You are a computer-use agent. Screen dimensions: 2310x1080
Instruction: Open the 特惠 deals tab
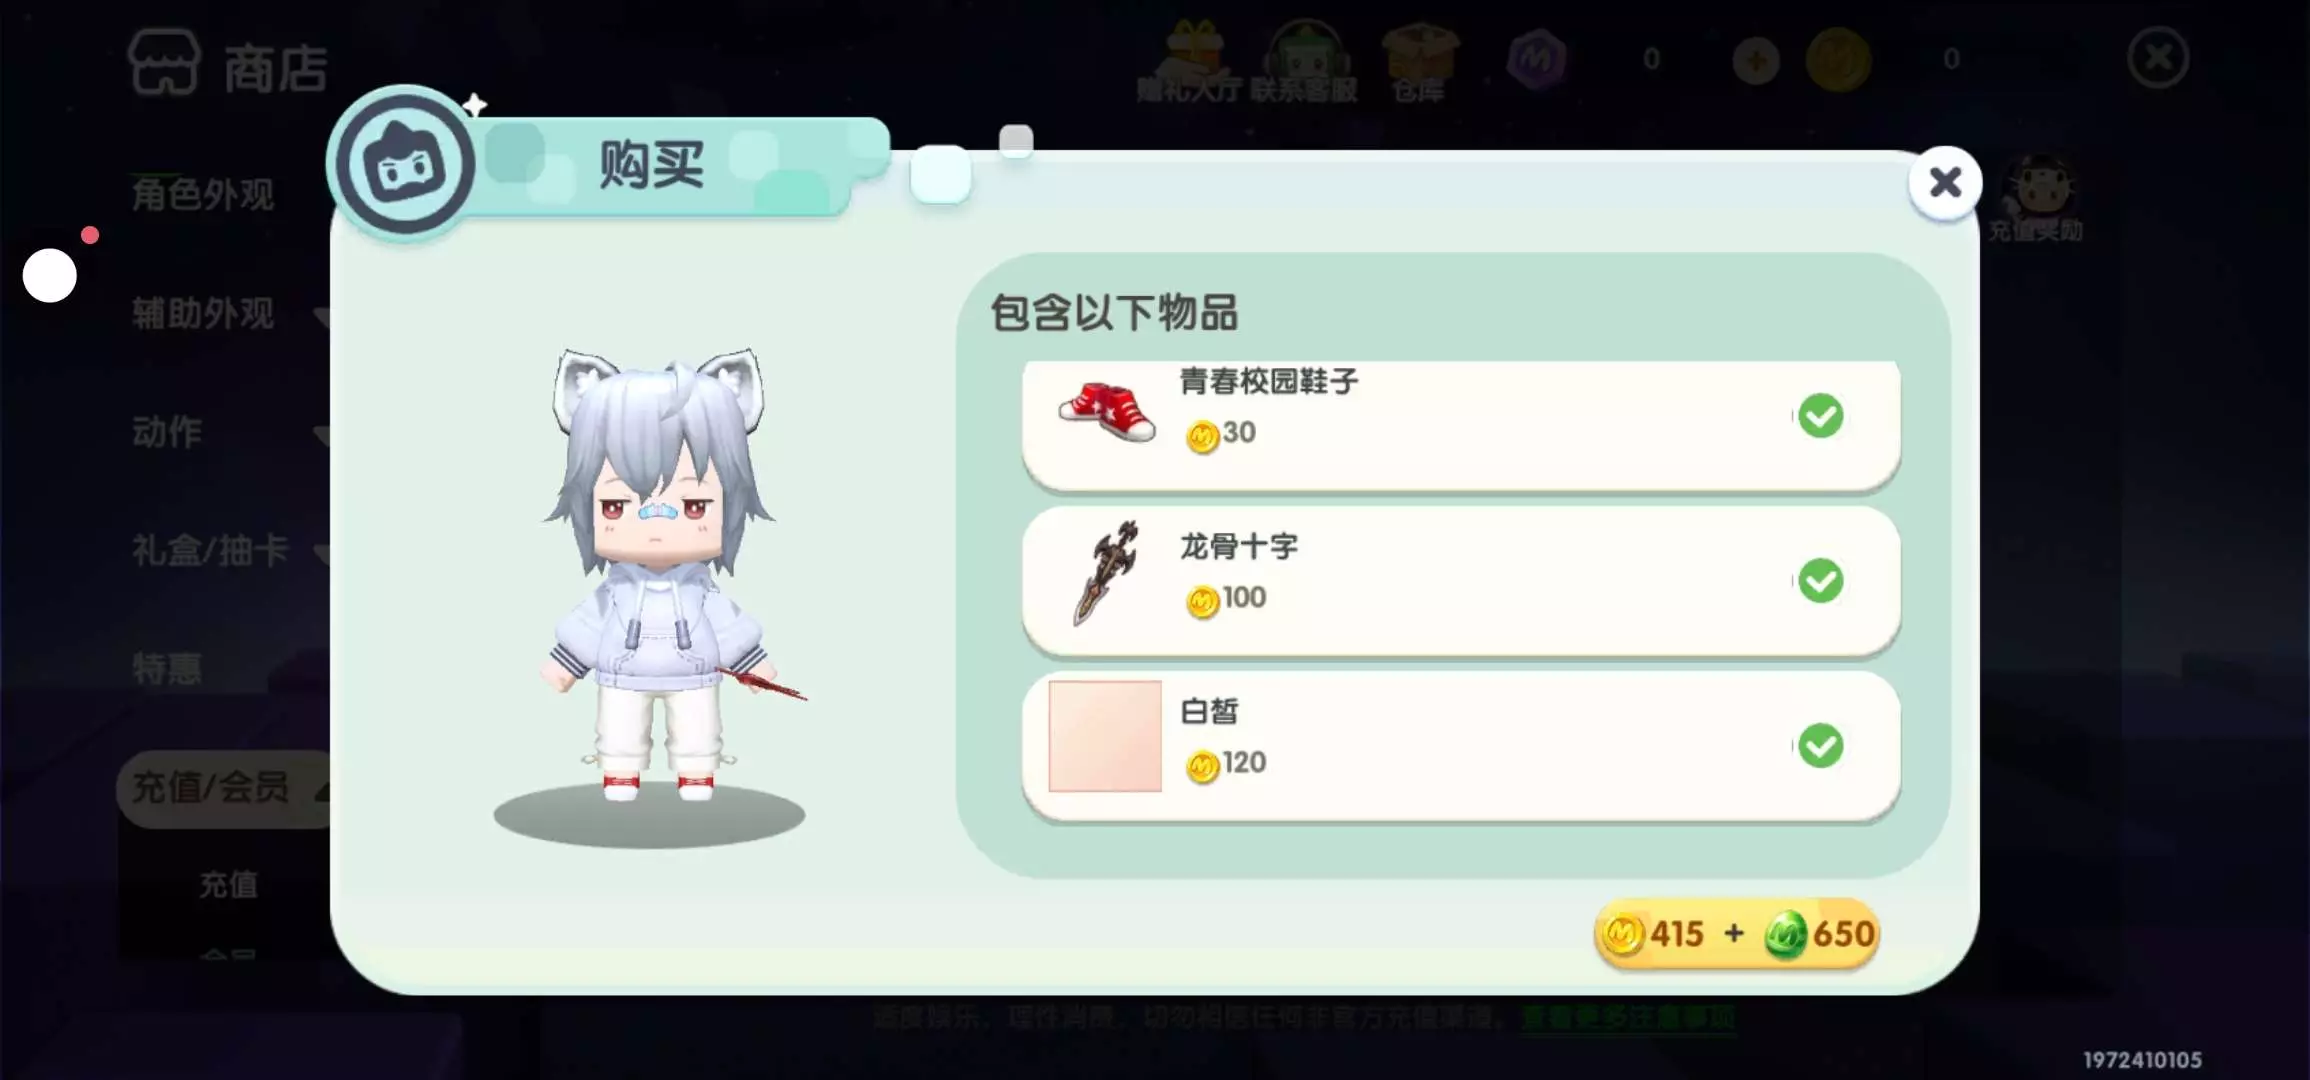pos(167,669)
